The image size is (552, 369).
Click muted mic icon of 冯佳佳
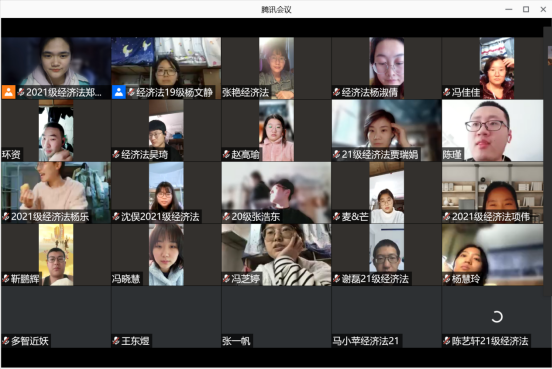447,92
